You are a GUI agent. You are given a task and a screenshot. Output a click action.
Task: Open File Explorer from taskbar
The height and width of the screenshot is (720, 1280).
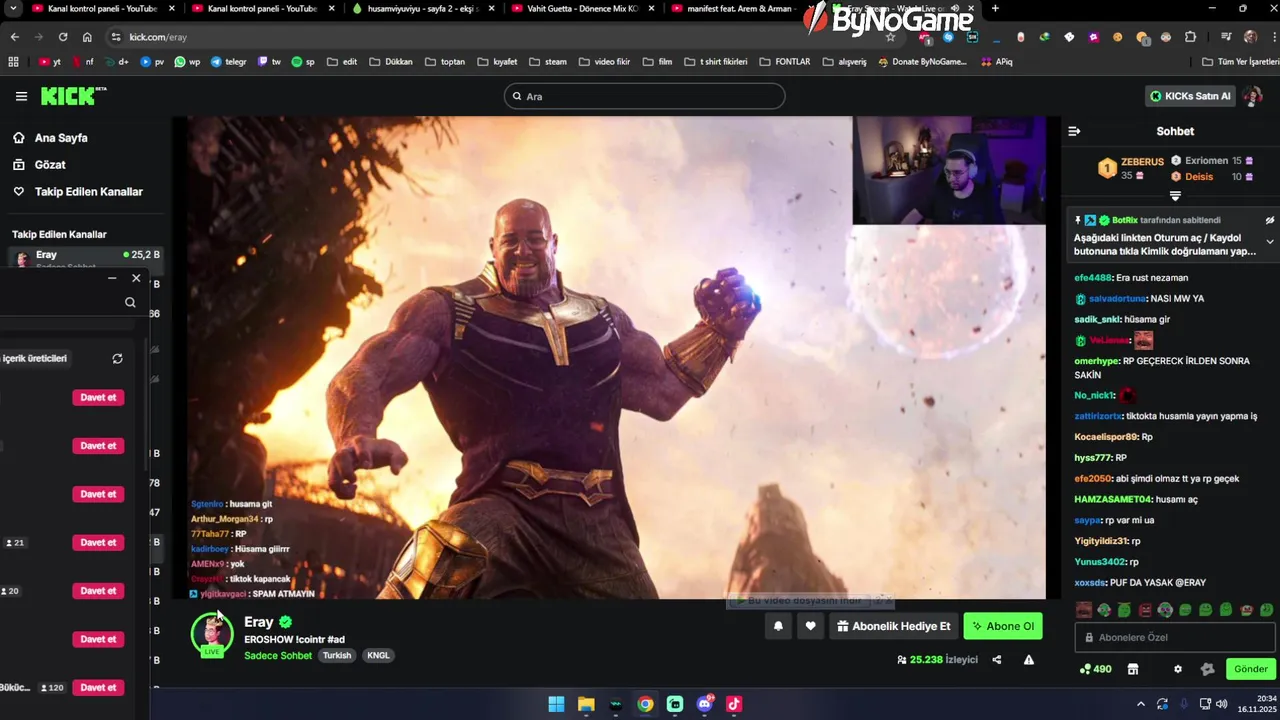586,704
